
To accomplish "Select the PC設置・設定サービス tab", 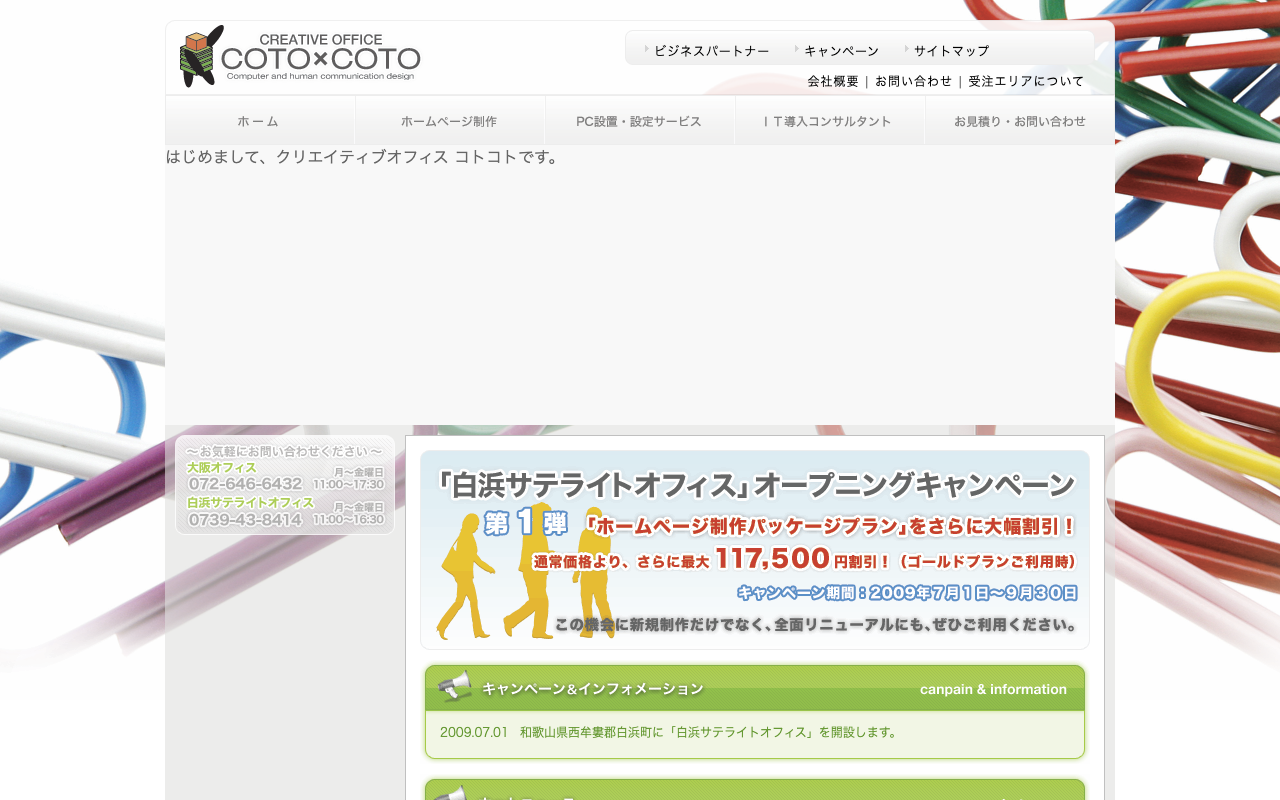I will 640,121.
